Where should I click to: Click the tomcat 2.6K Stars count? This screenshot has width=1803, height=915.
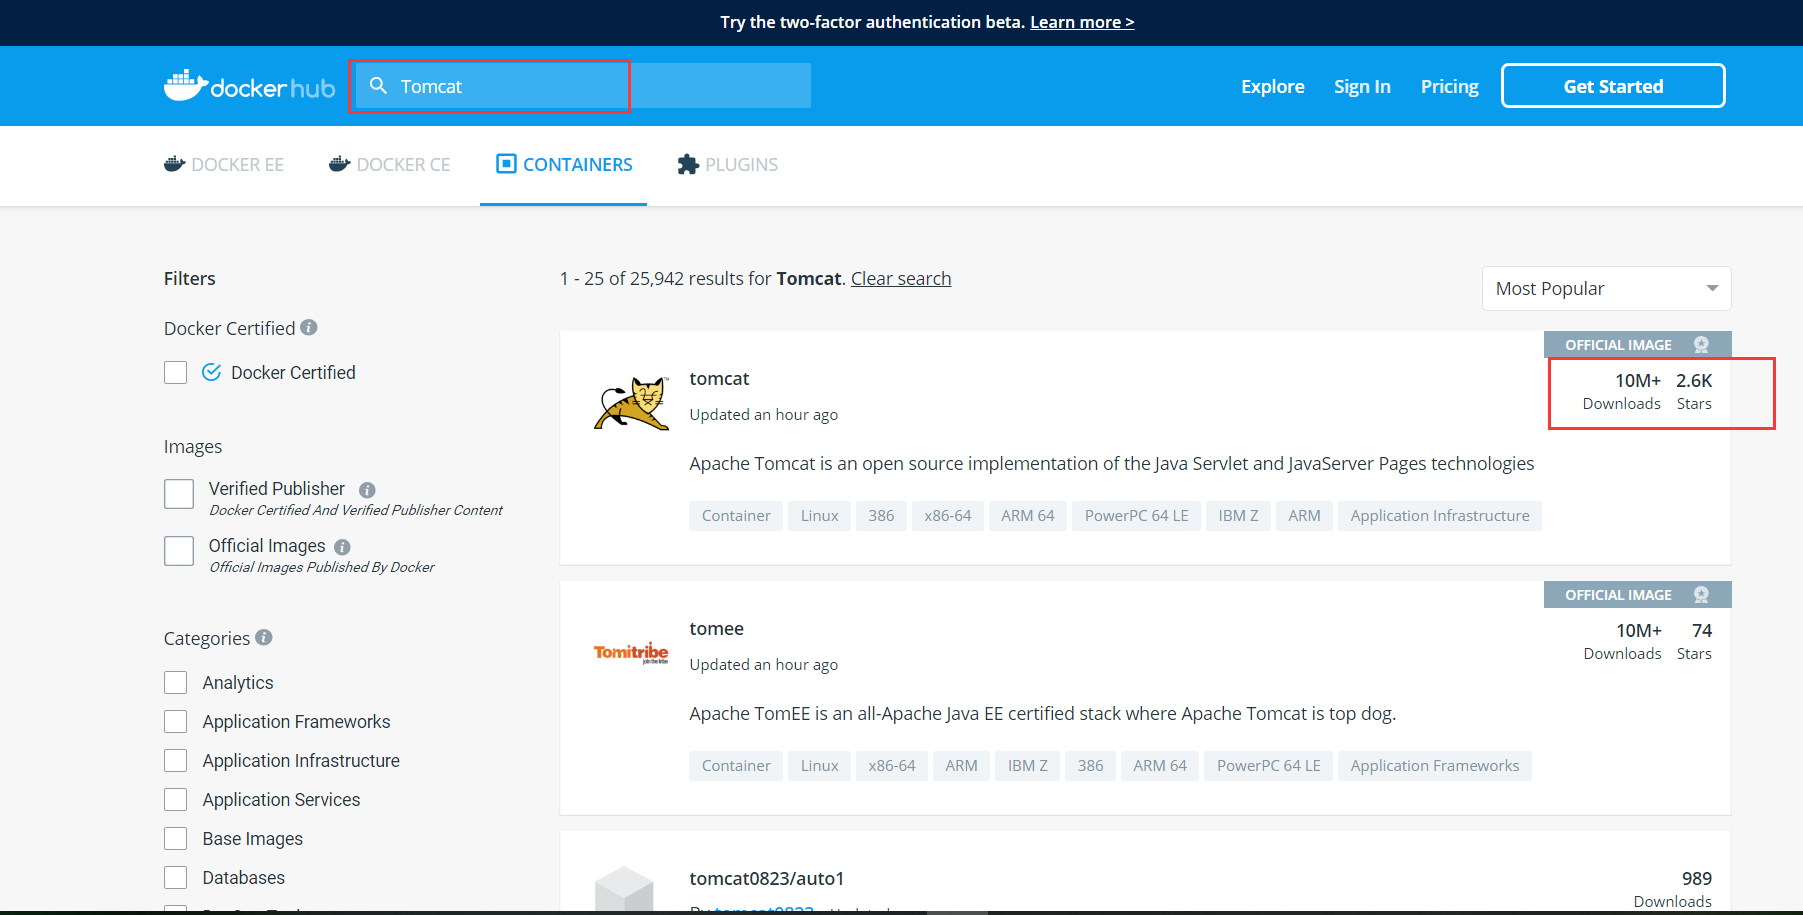tap(1694, 390)
